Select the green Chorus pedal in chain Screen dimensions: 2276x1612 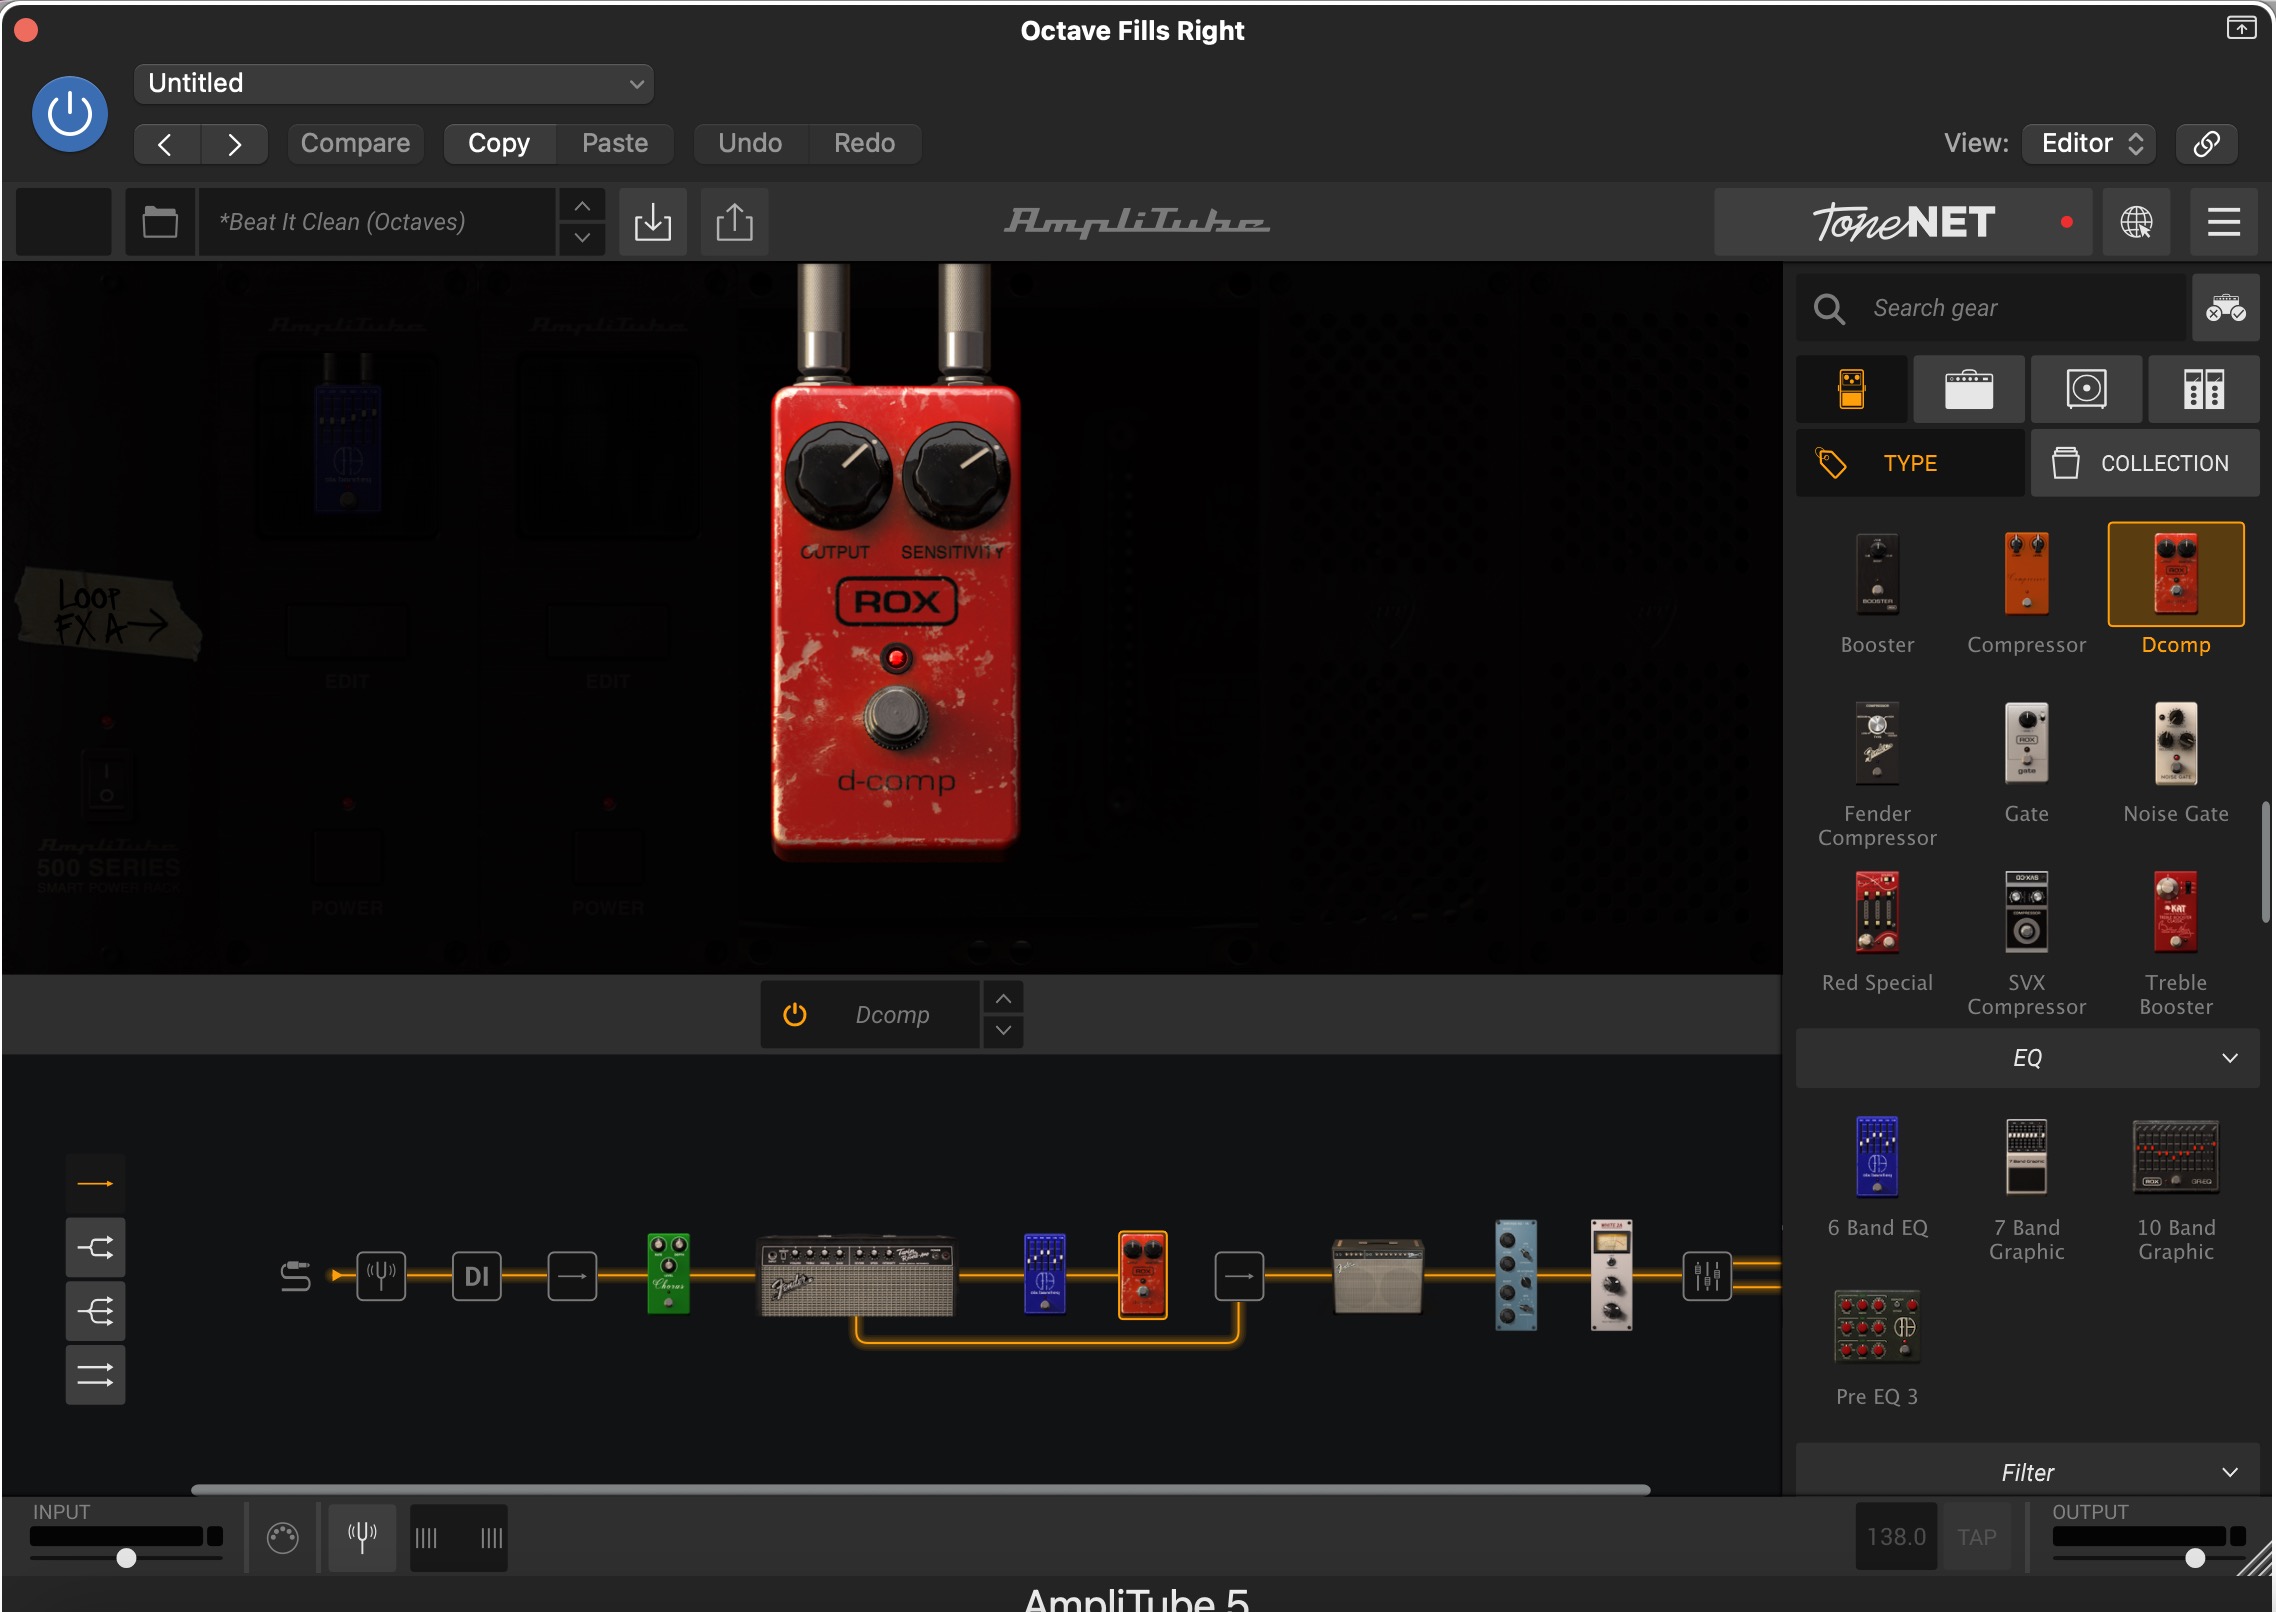click(668, 1273)
